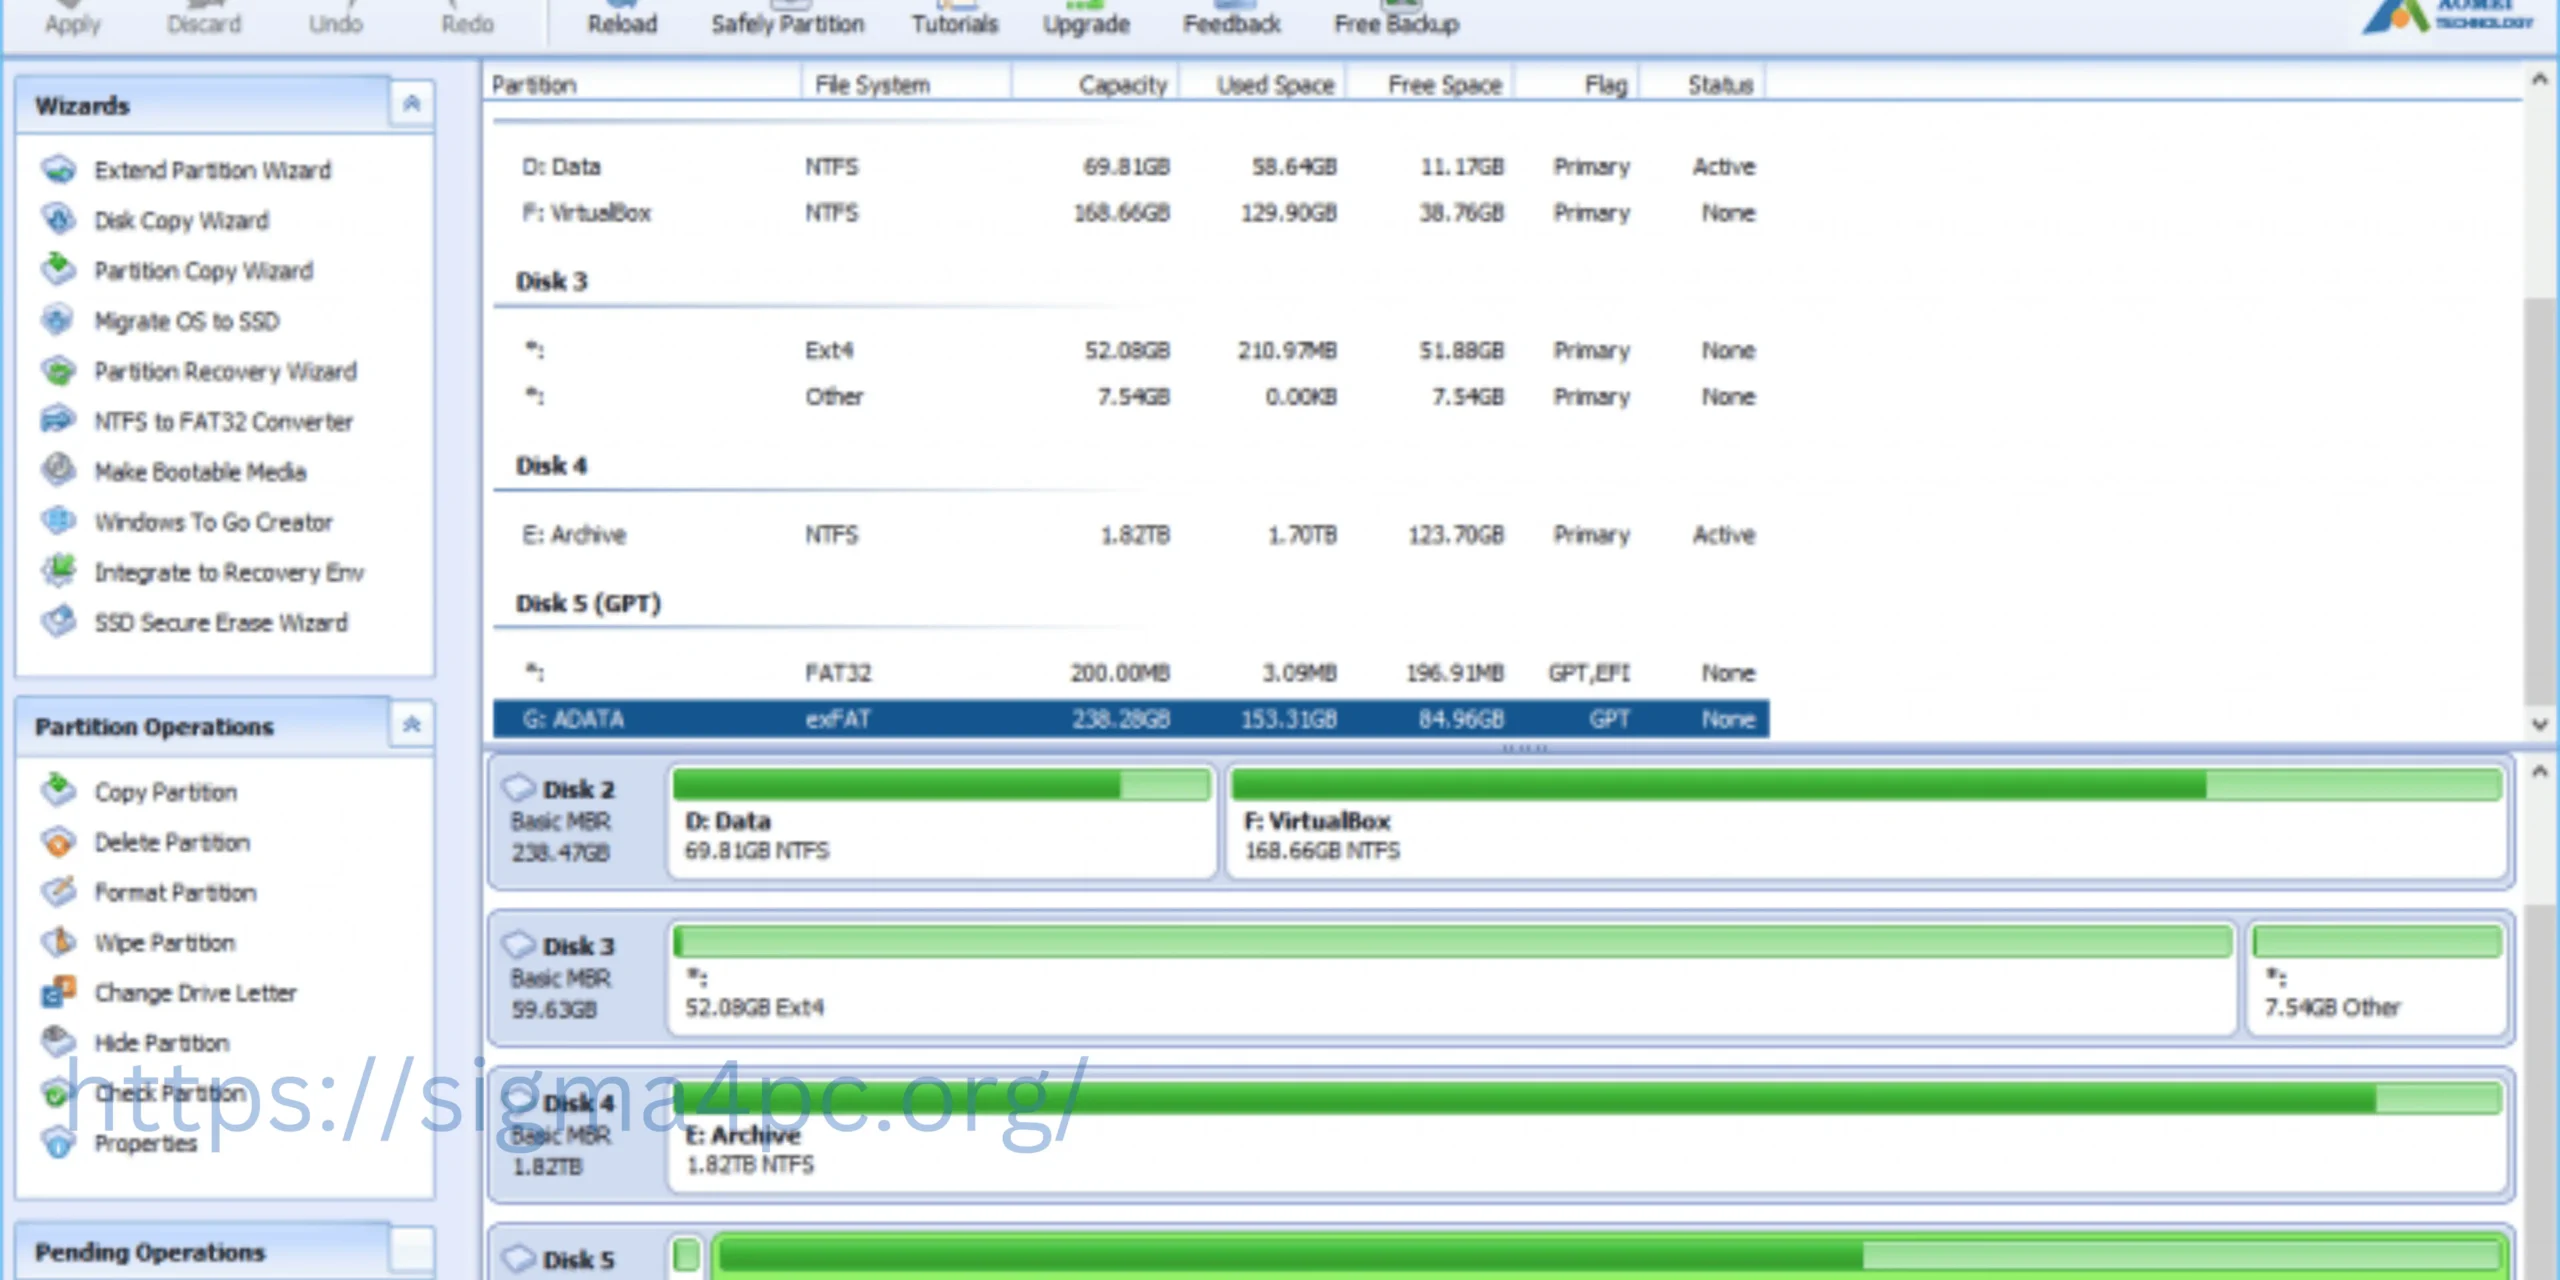Click the Copy Partition operation icon
Image resolution: width=2560 pixels, height=1280 pixels.
pyautogui.click(x=59, y=790)
